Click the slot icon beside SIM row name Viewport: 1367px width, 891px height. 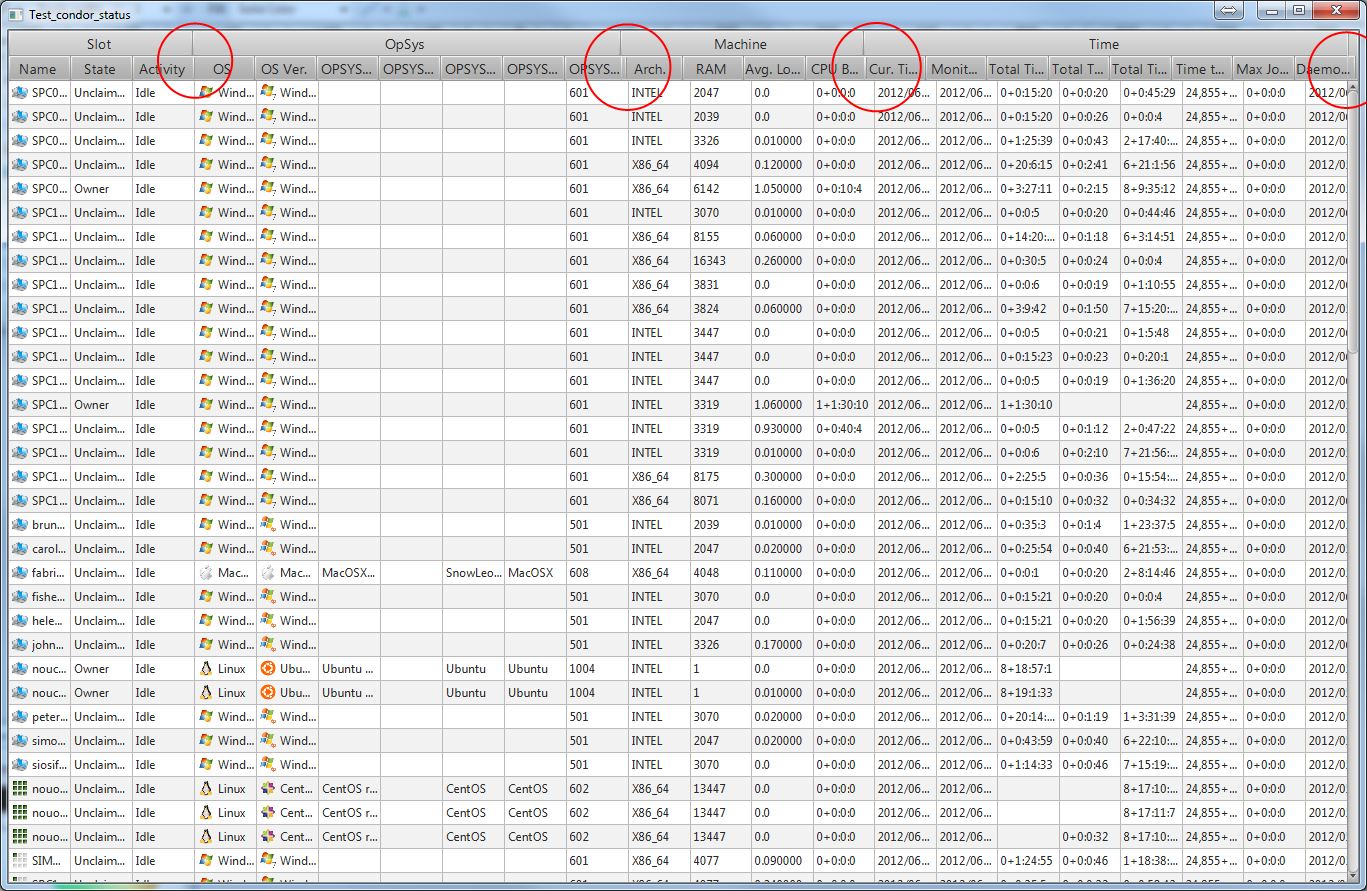tap(19, 861)
